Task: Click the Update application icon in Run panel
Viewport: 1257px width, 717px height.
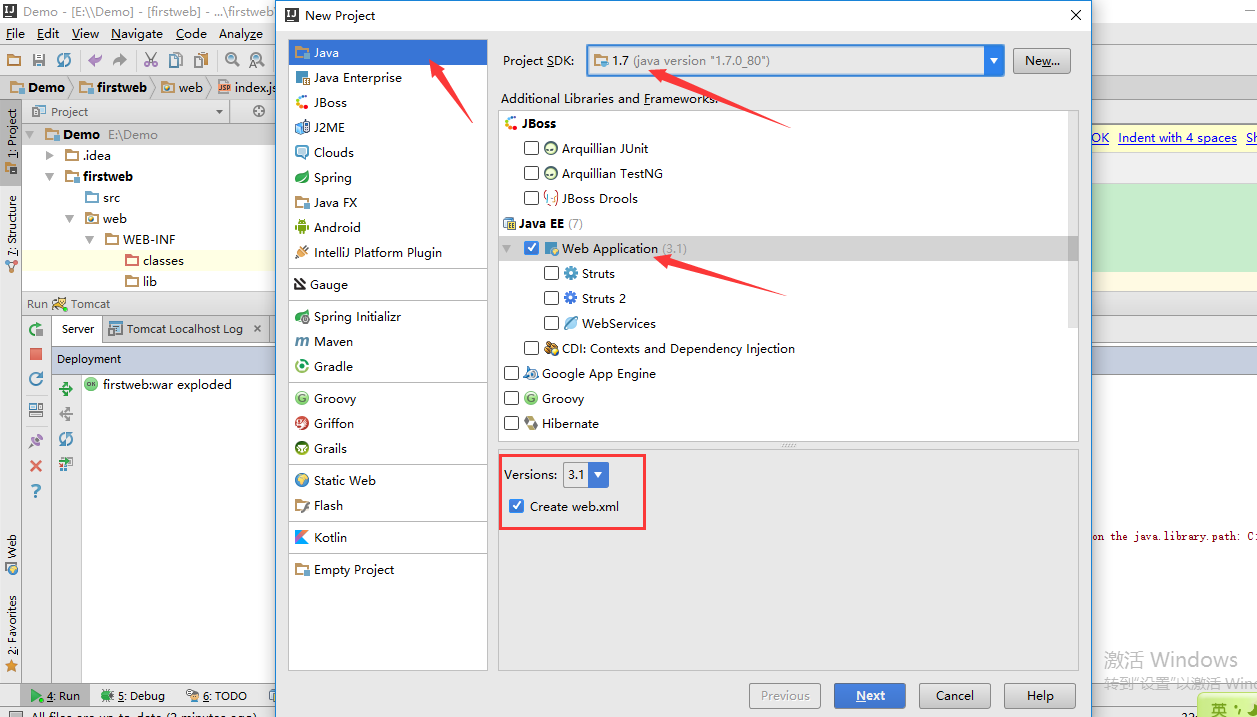Action: click(36, 379)
